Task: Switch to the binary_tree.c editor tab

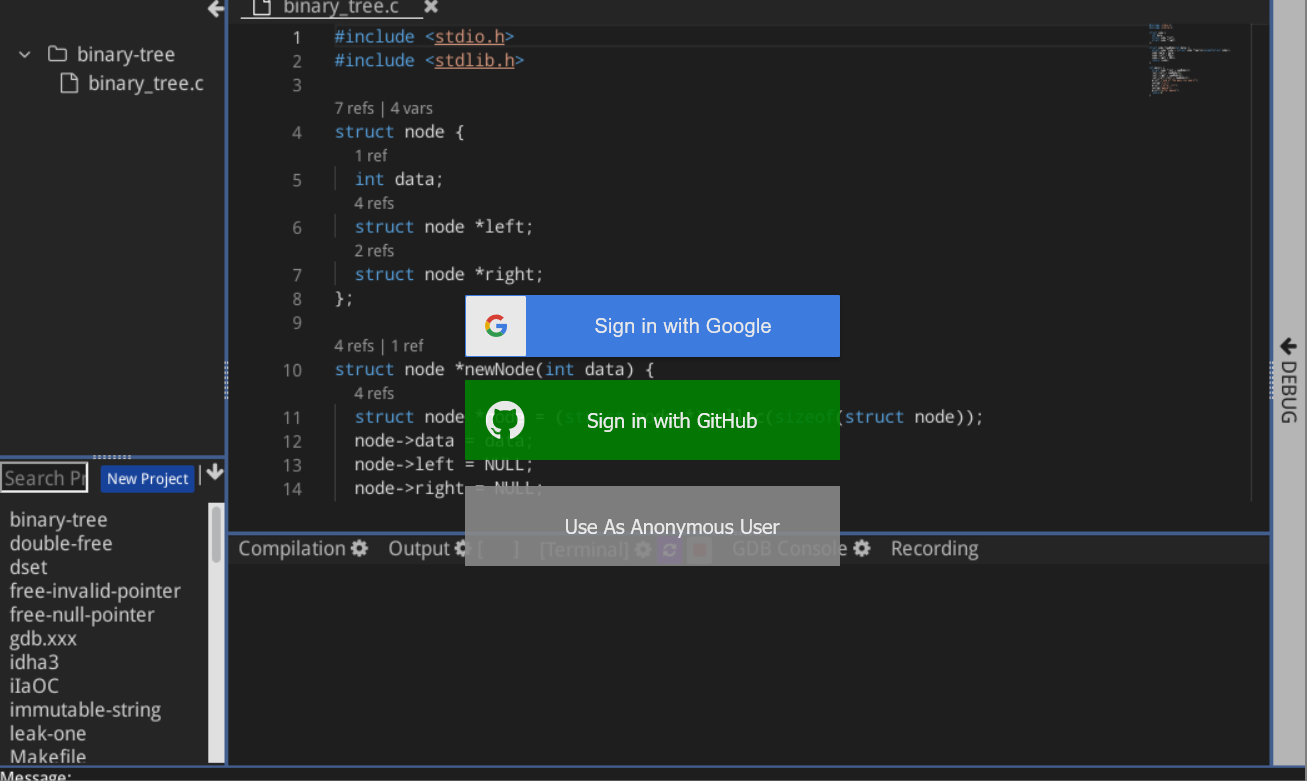Action: 340,8
